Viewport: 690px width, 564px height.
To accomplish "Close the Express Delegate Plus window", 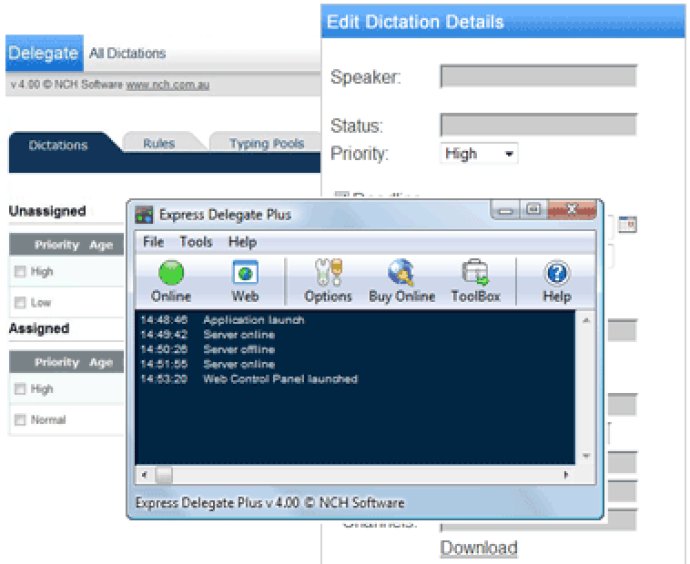I will click(x=572, y=209).
